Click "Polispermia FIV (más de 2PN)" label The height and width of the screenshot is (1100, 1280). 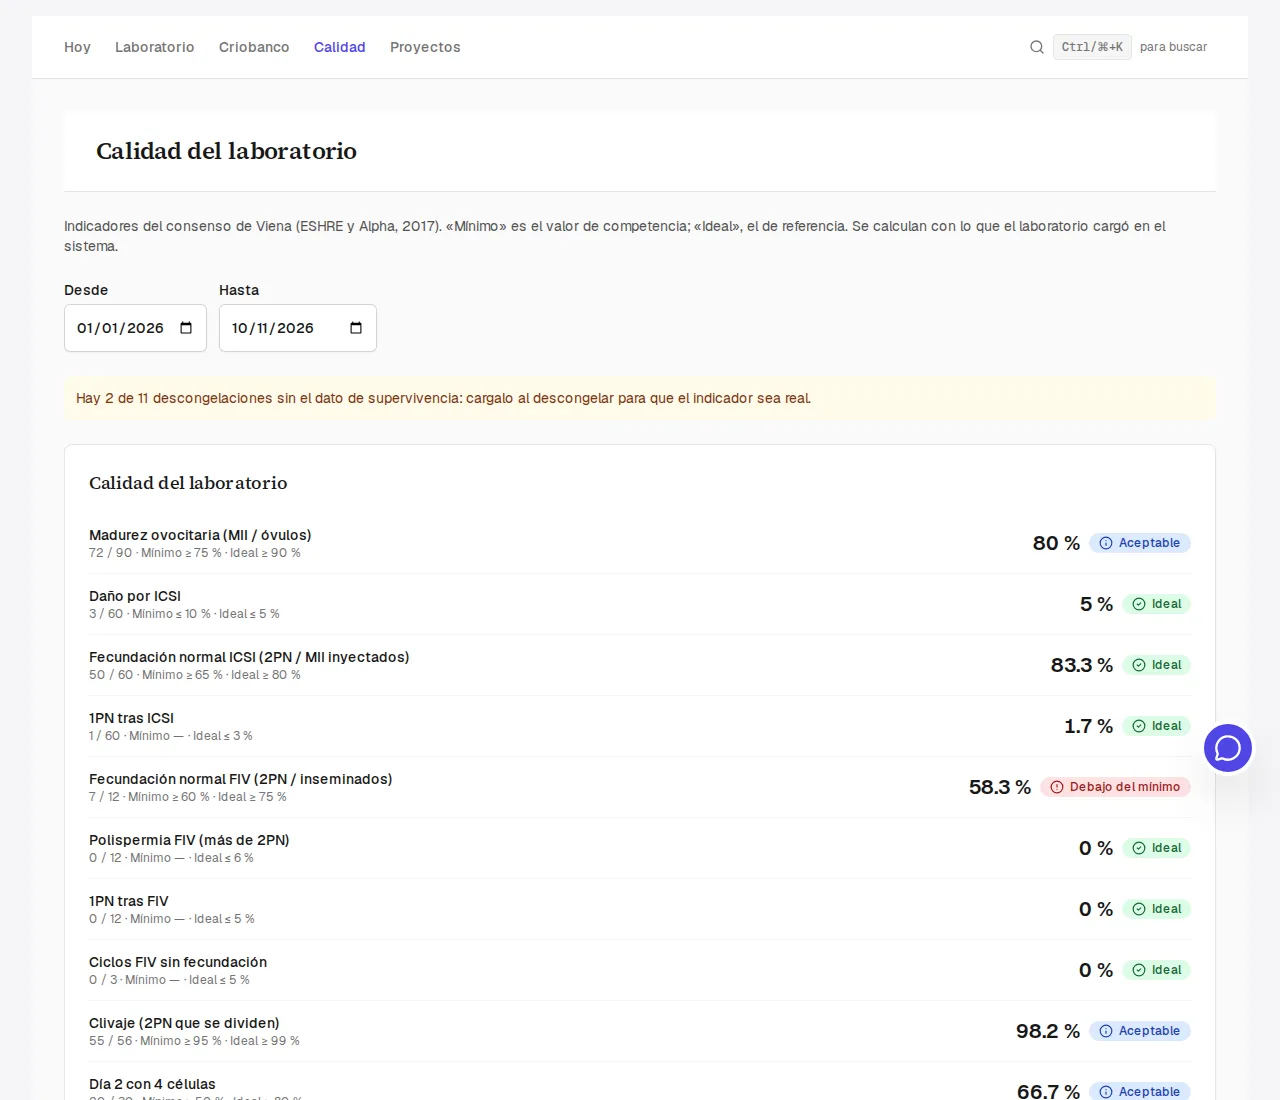point(189,840)
